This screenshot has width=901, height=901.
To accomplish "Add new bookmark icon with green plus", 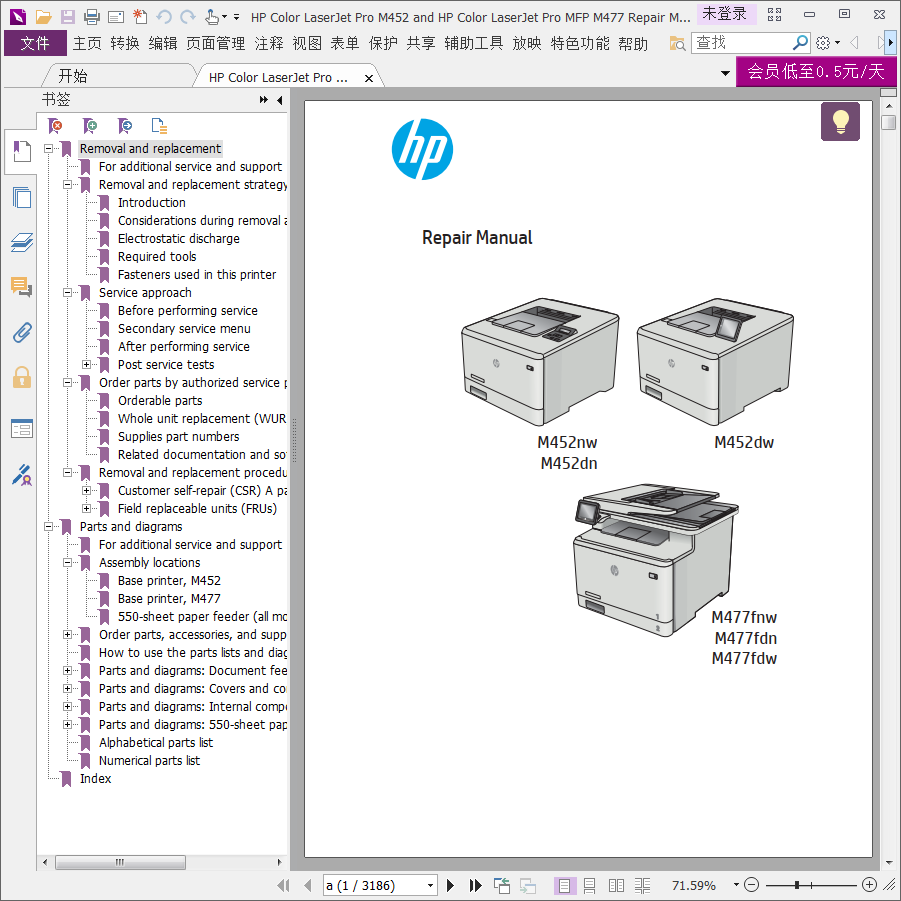I will coord(90,126).
